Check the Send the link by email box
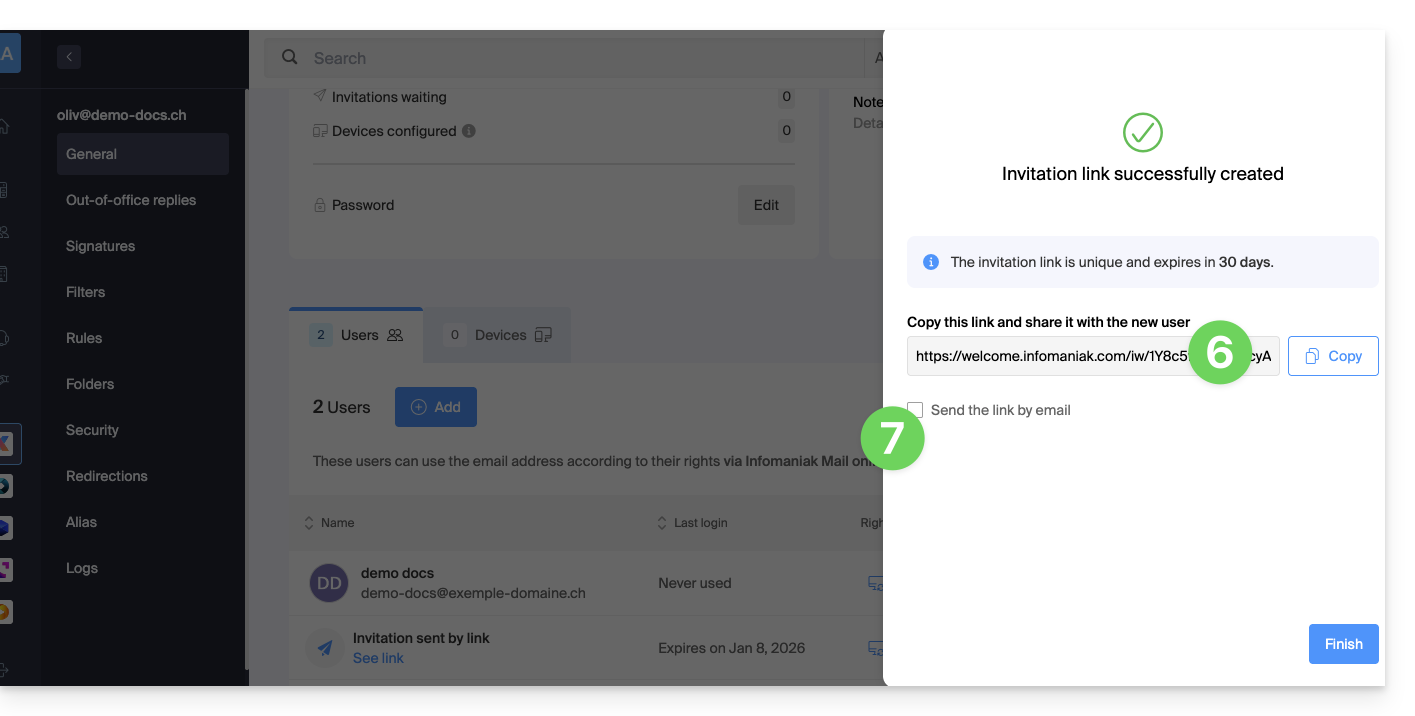 [915, 409]
